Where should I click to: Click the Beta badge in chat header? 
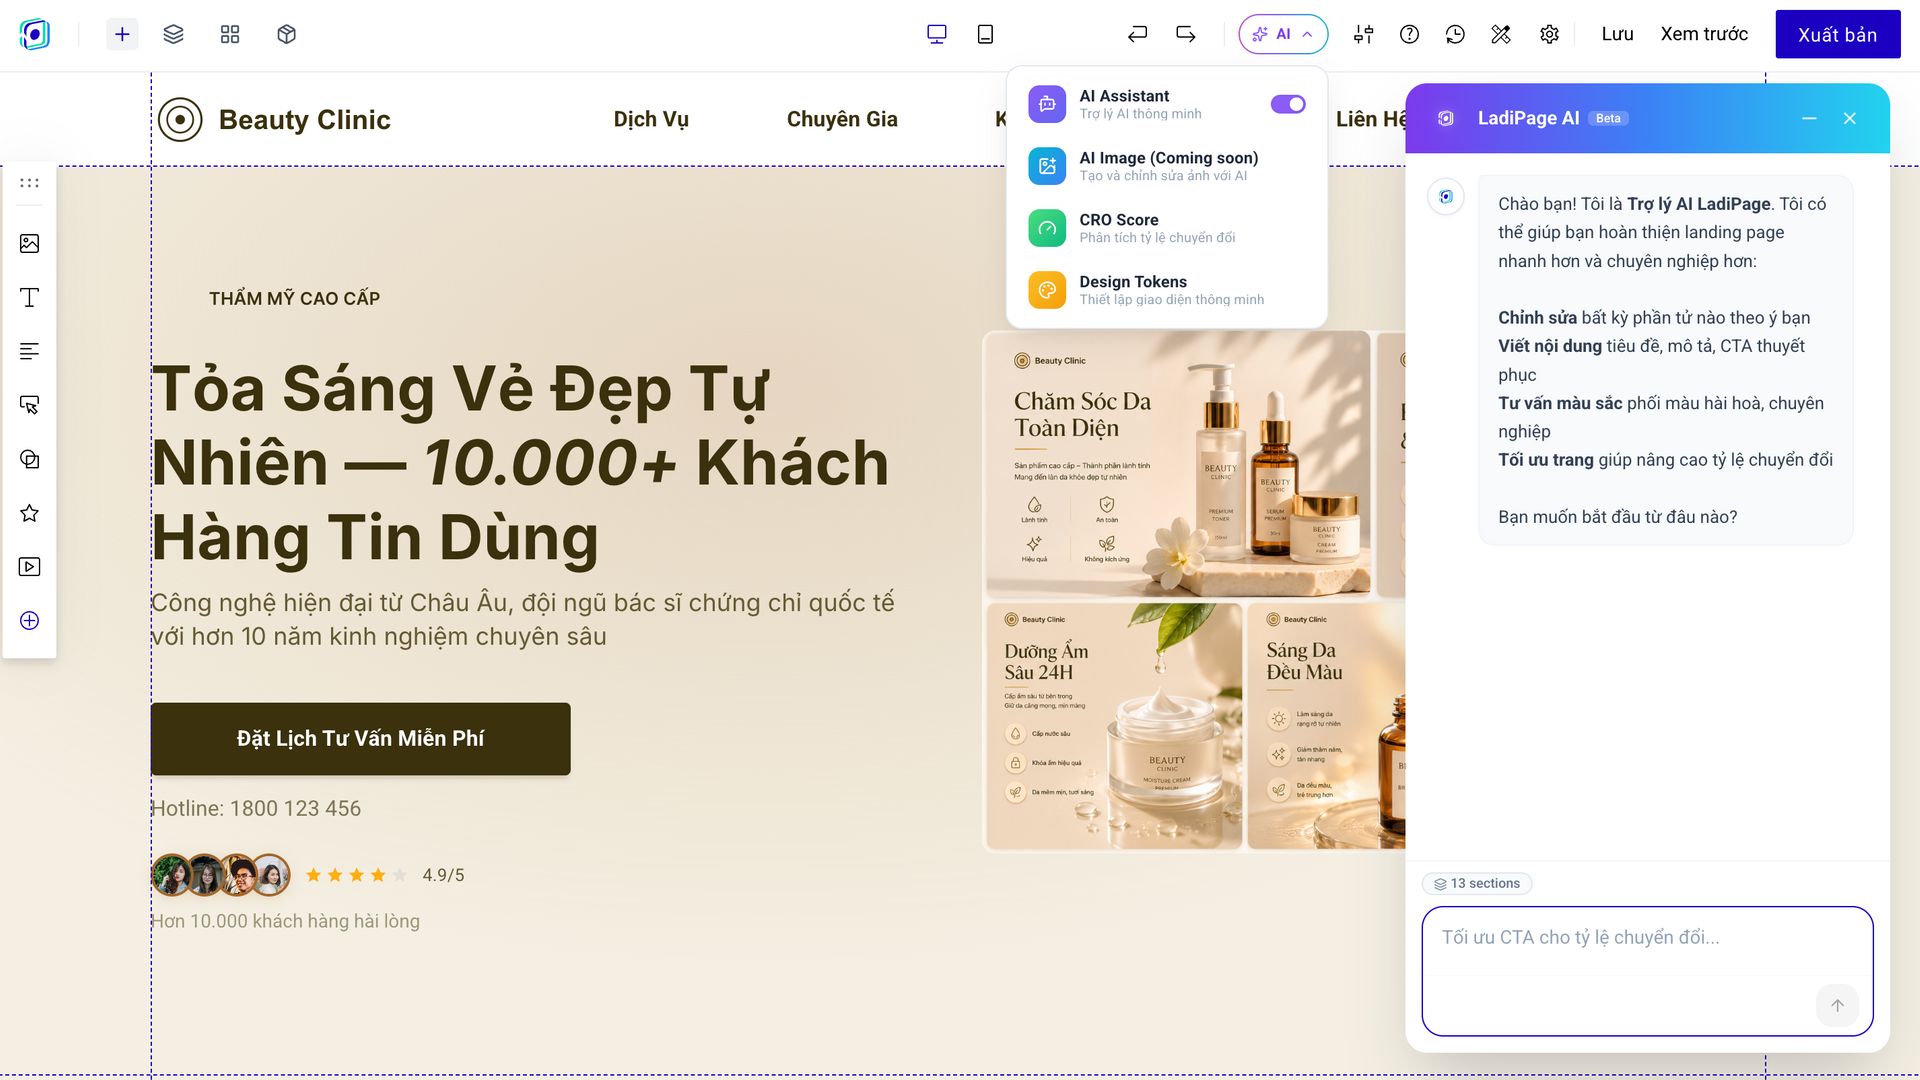1608,118
